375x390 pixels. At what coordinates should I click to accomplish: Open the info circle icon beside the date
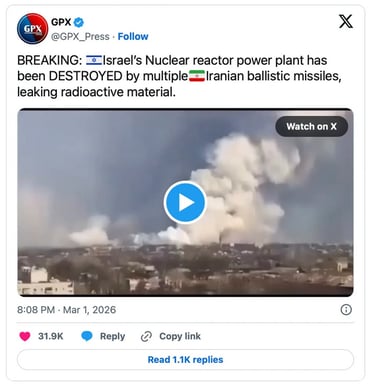point(346,310)
